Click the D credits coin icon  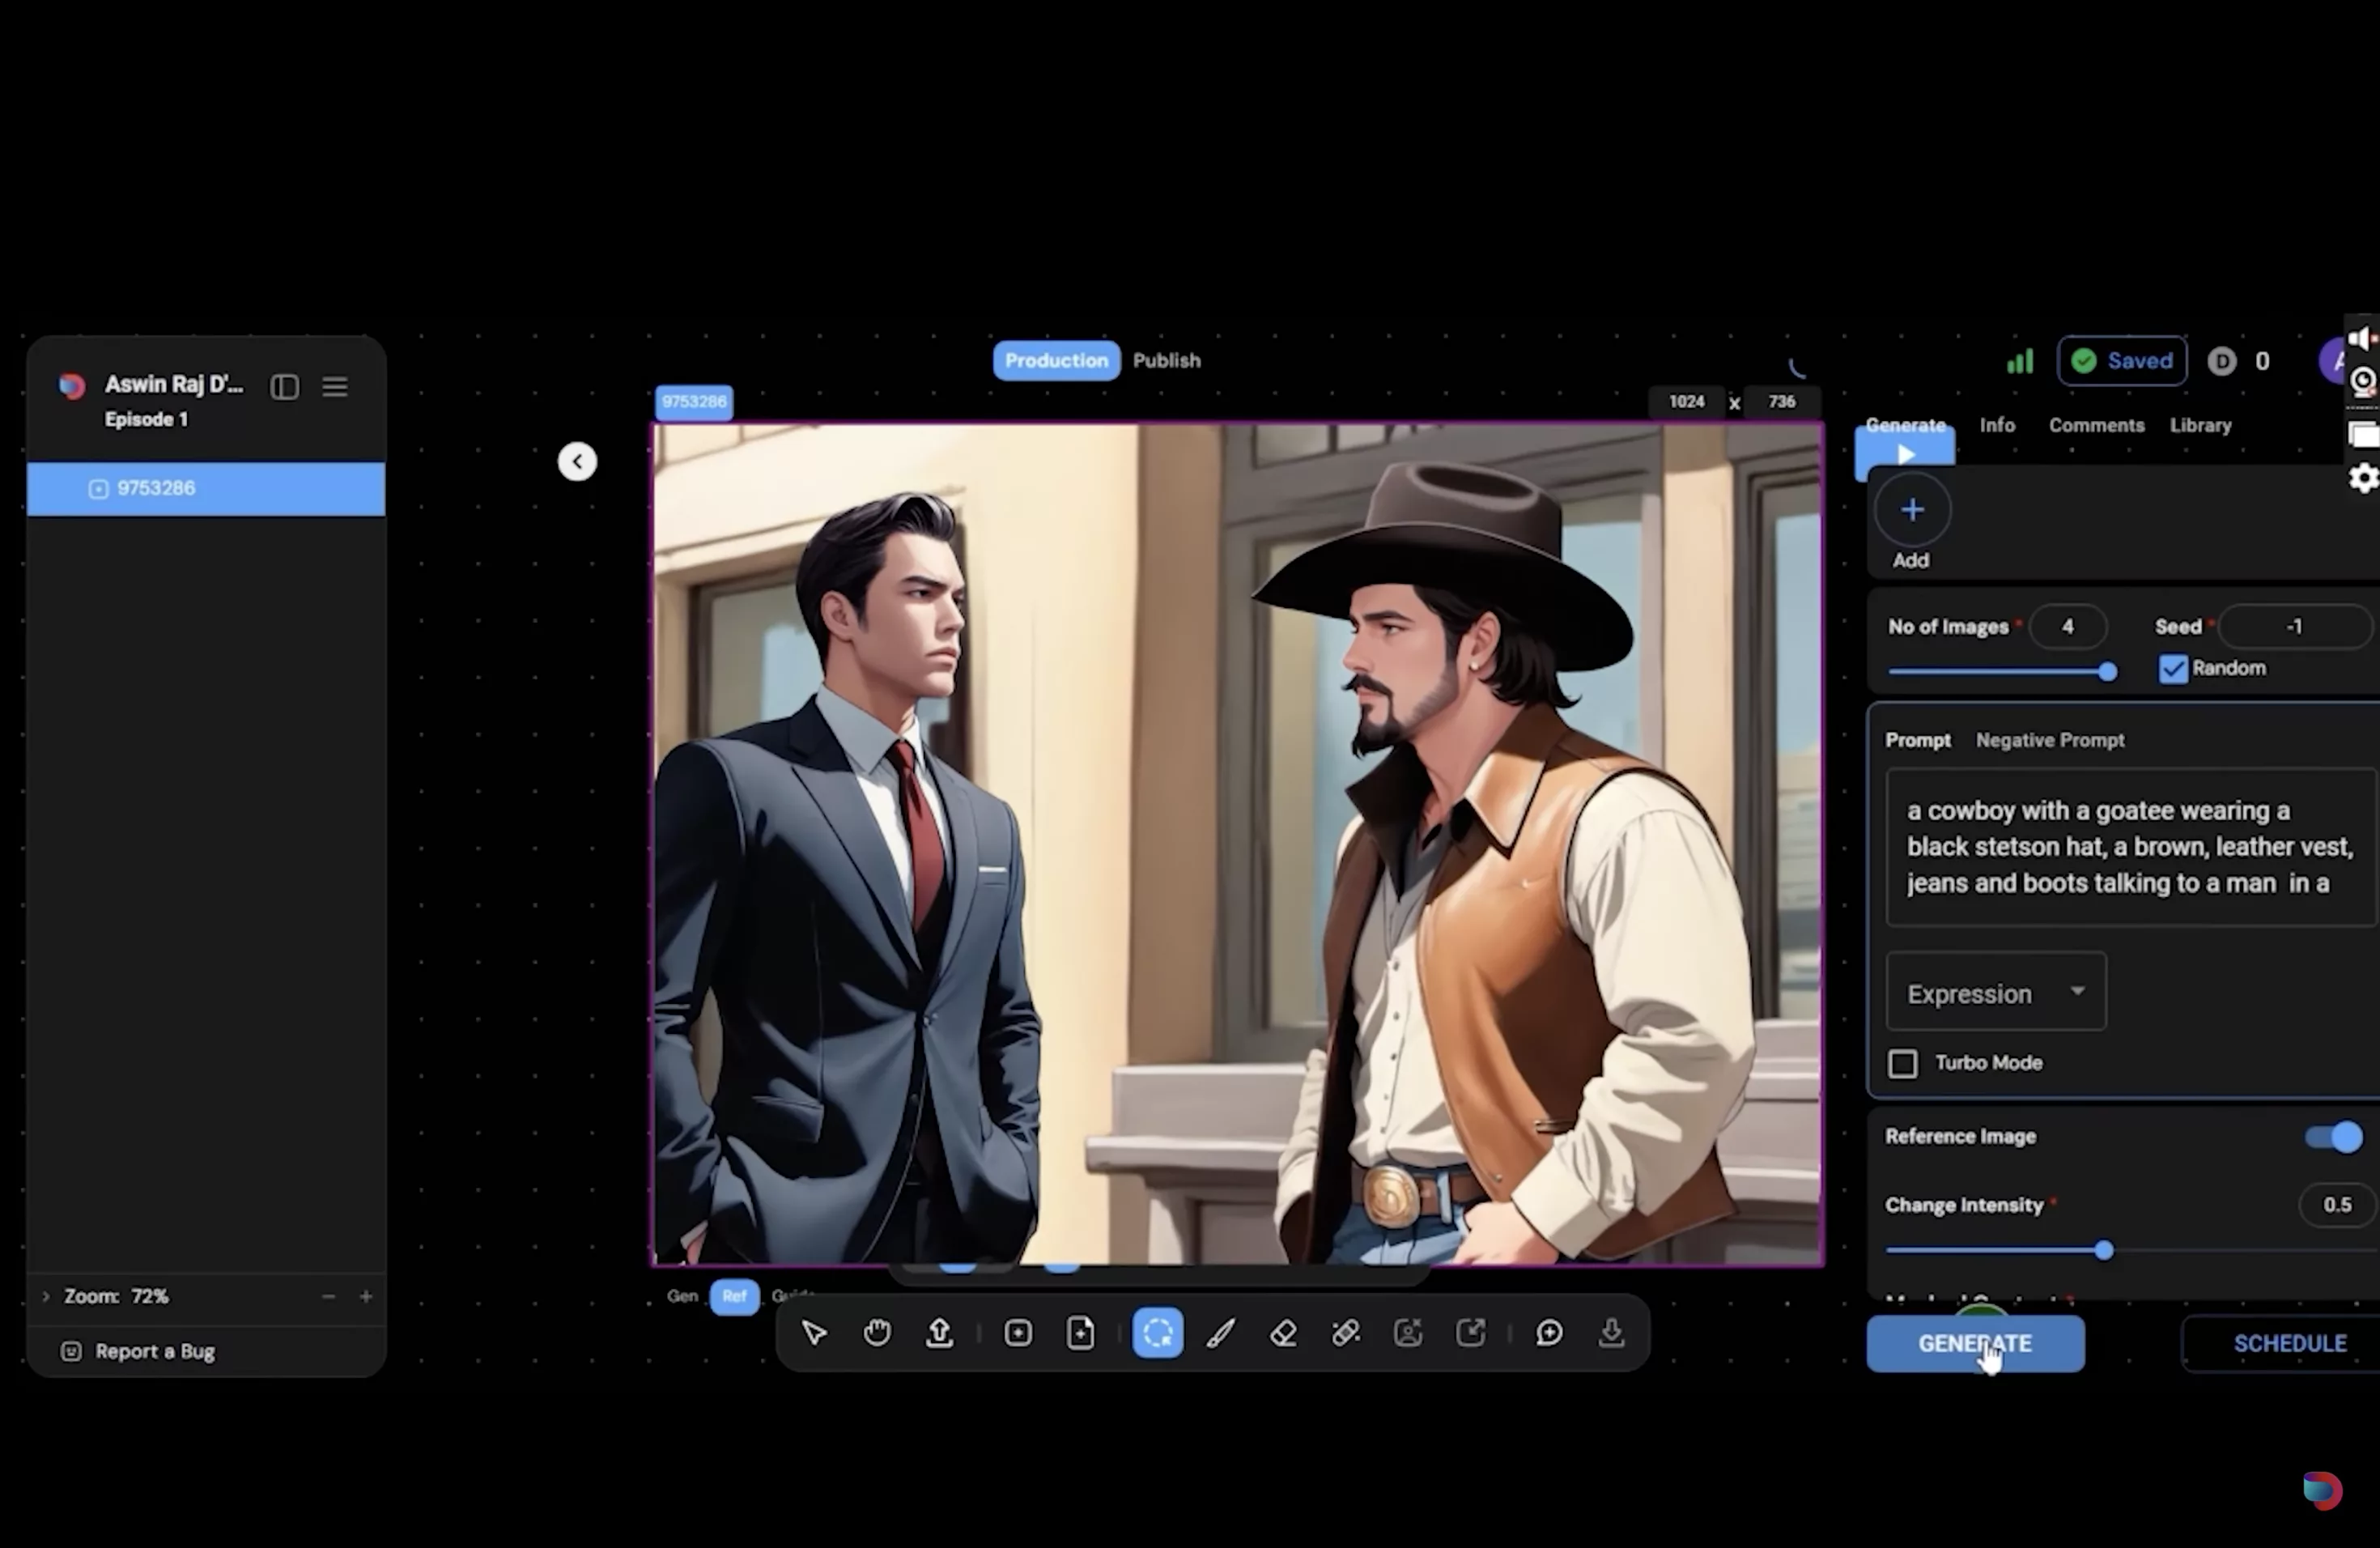[x=2221, y=361]
